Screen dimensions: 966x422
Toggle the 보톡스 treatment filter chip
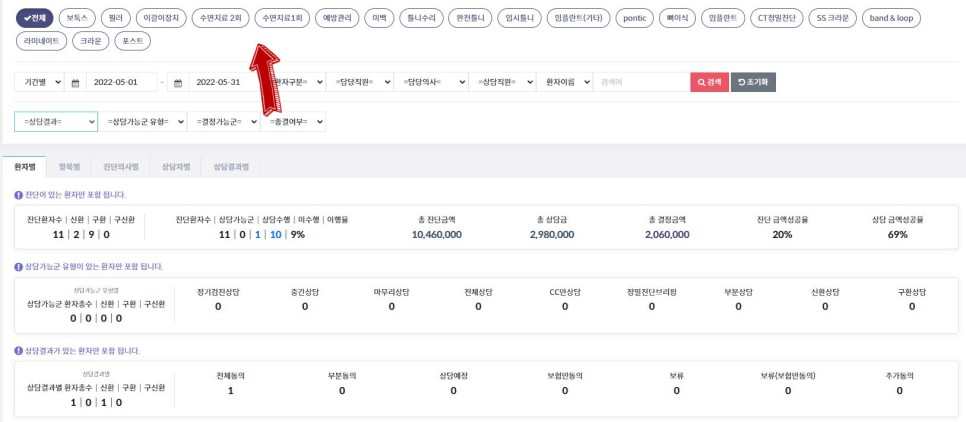point(76,18)
